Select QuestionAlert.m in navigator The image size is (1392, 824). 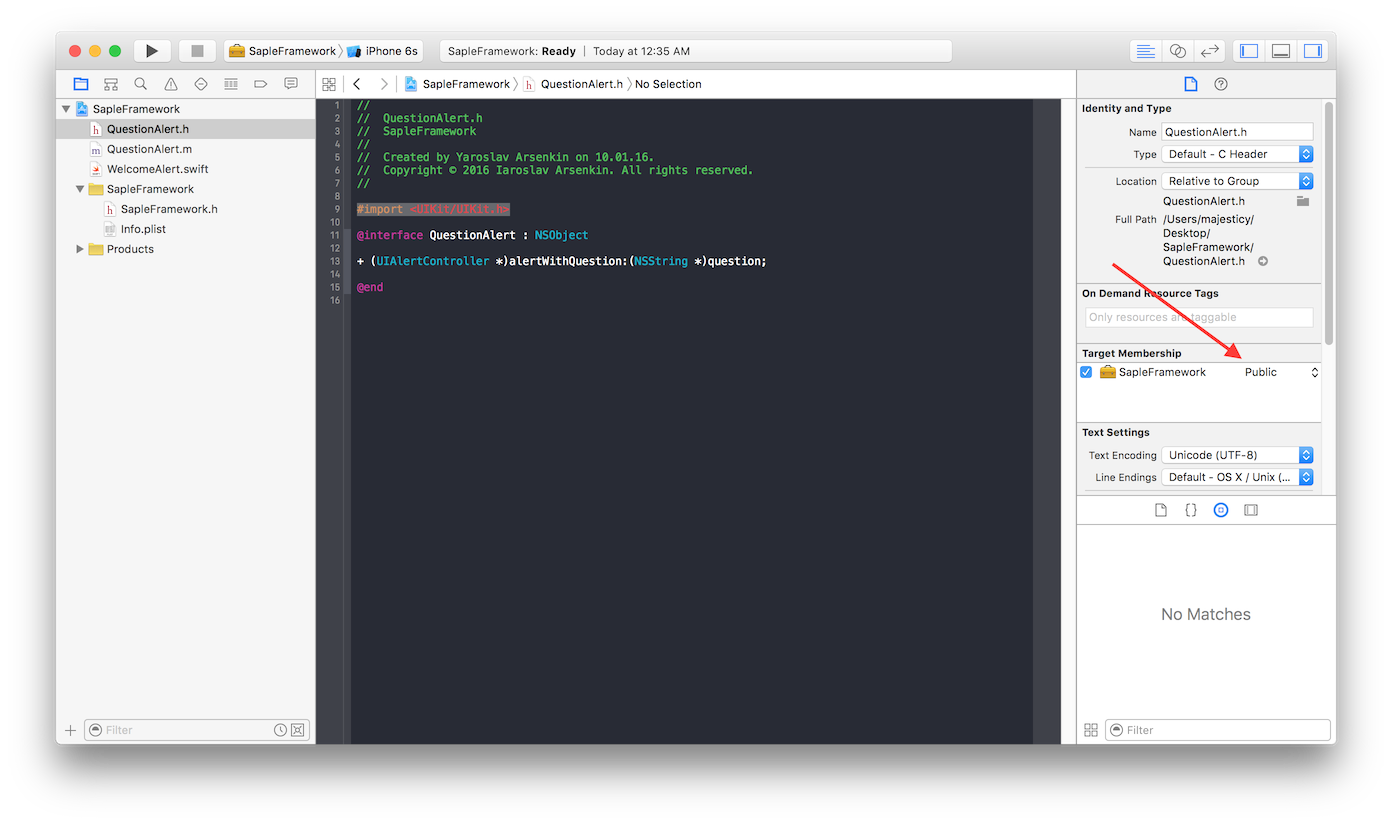tap(149, 149)
